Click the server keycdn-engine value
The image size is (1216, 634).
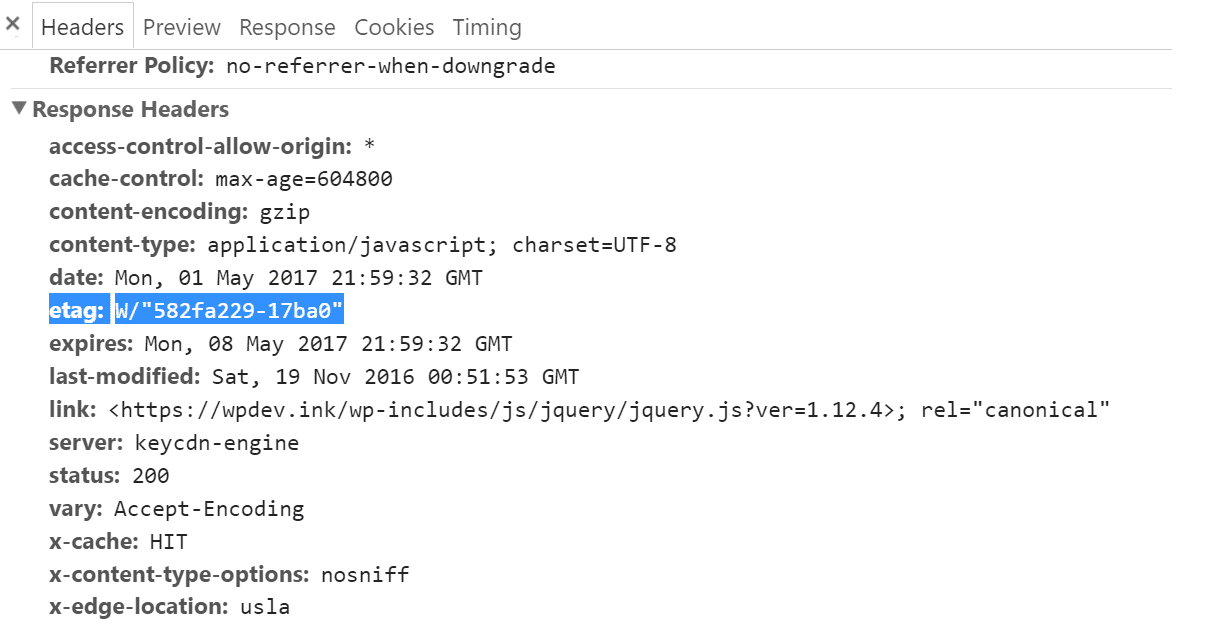[216, 442]
